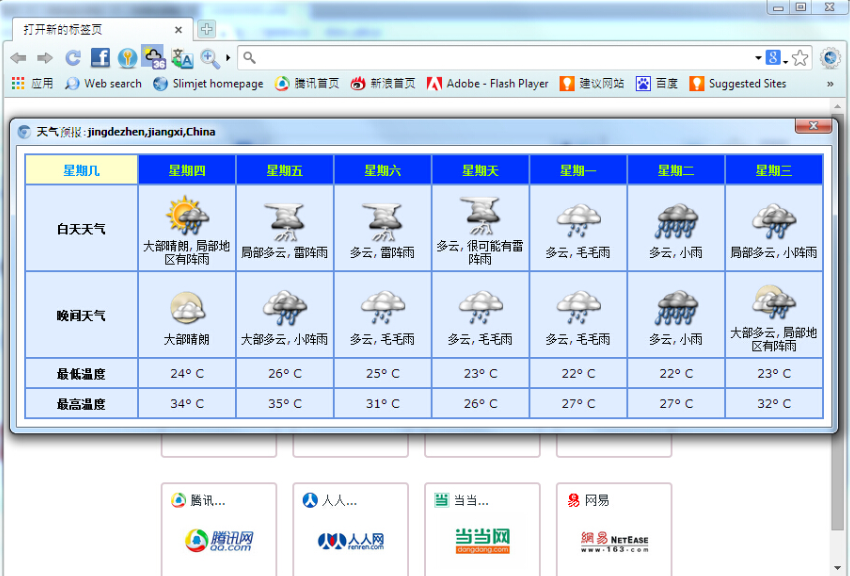
Task: Click in the address bar input field
Action: click(x=500, y=58)
